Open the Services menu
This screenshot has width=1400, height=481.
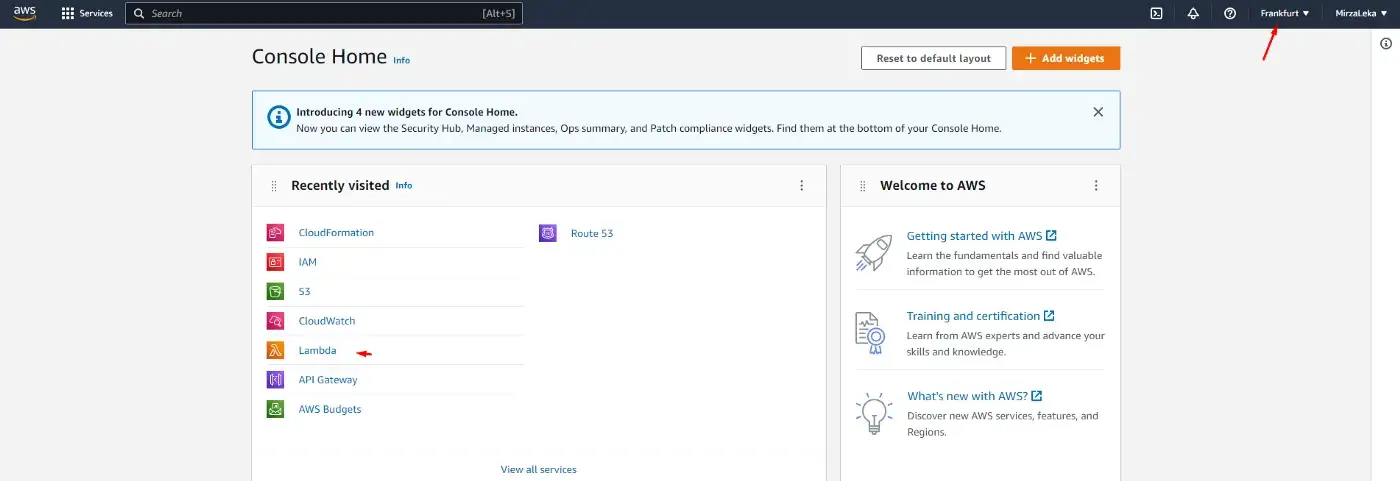pyautogui.click(x=87, y=14)
